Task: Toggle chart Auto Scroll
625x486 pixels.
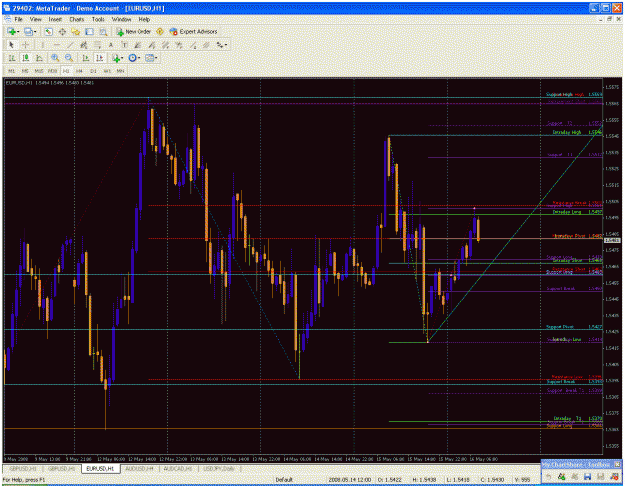Action: tap(85, 58)
